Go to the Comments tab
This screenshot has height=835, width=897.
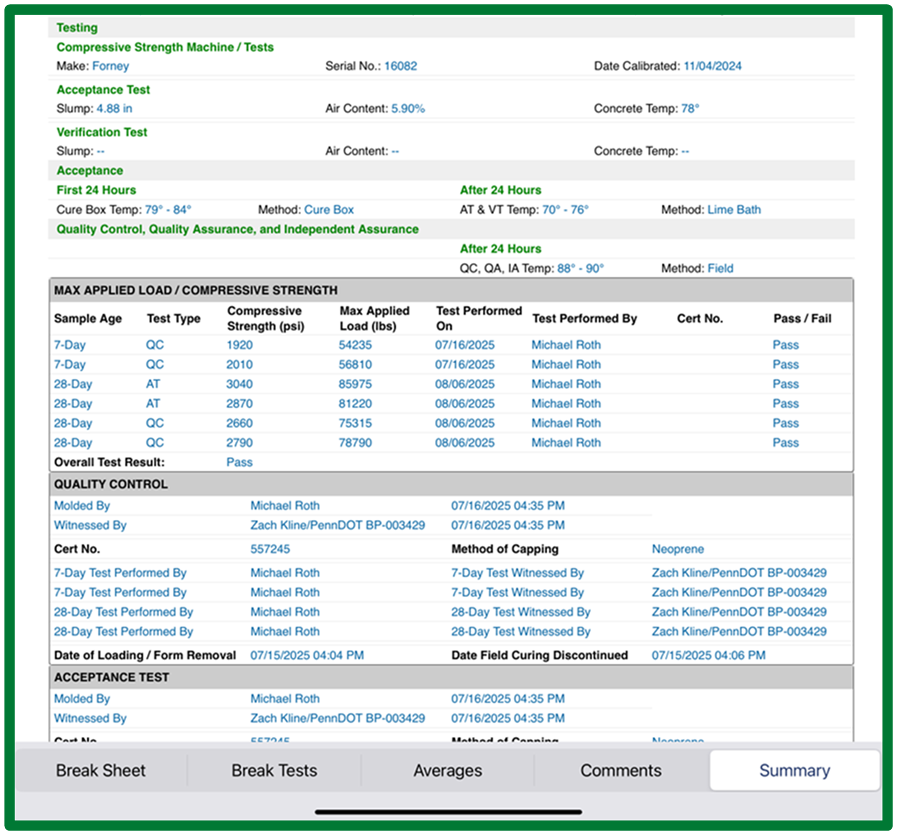621,770
